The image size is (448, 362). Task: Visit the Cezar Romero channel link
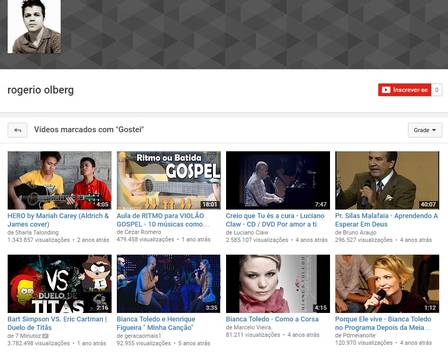click(x=142, y=232)
